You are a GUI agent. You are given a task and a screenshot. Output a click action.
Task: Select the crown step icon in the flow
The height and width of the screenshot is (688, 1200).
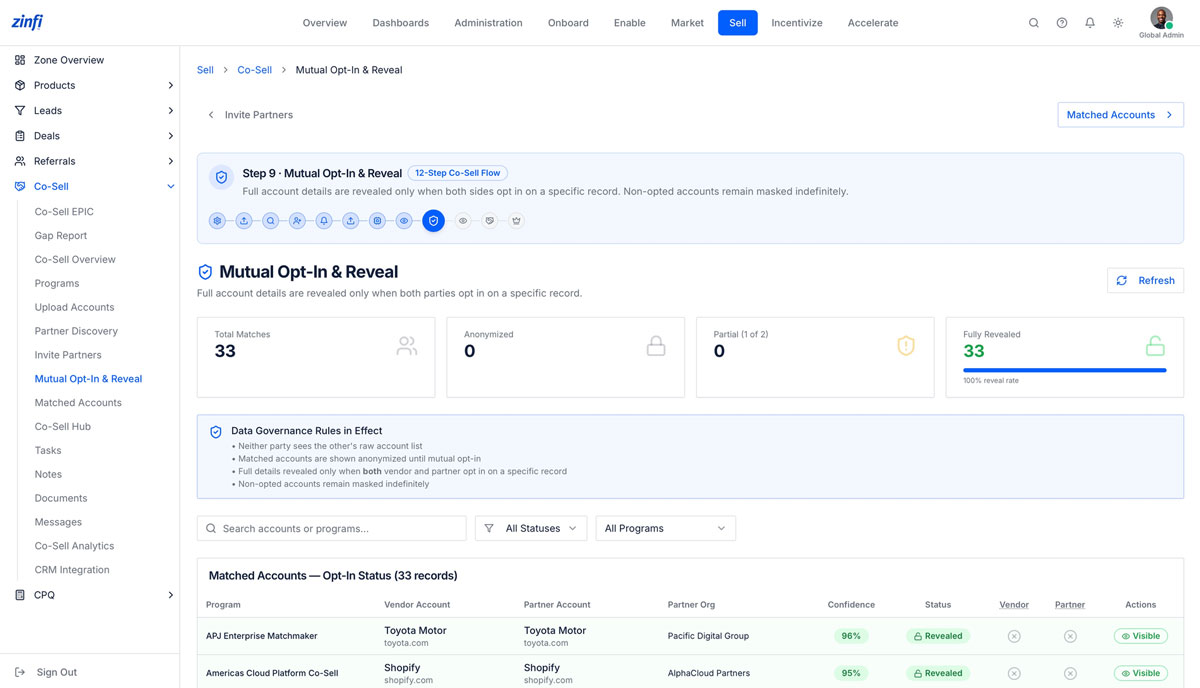[x=516, y=221]
